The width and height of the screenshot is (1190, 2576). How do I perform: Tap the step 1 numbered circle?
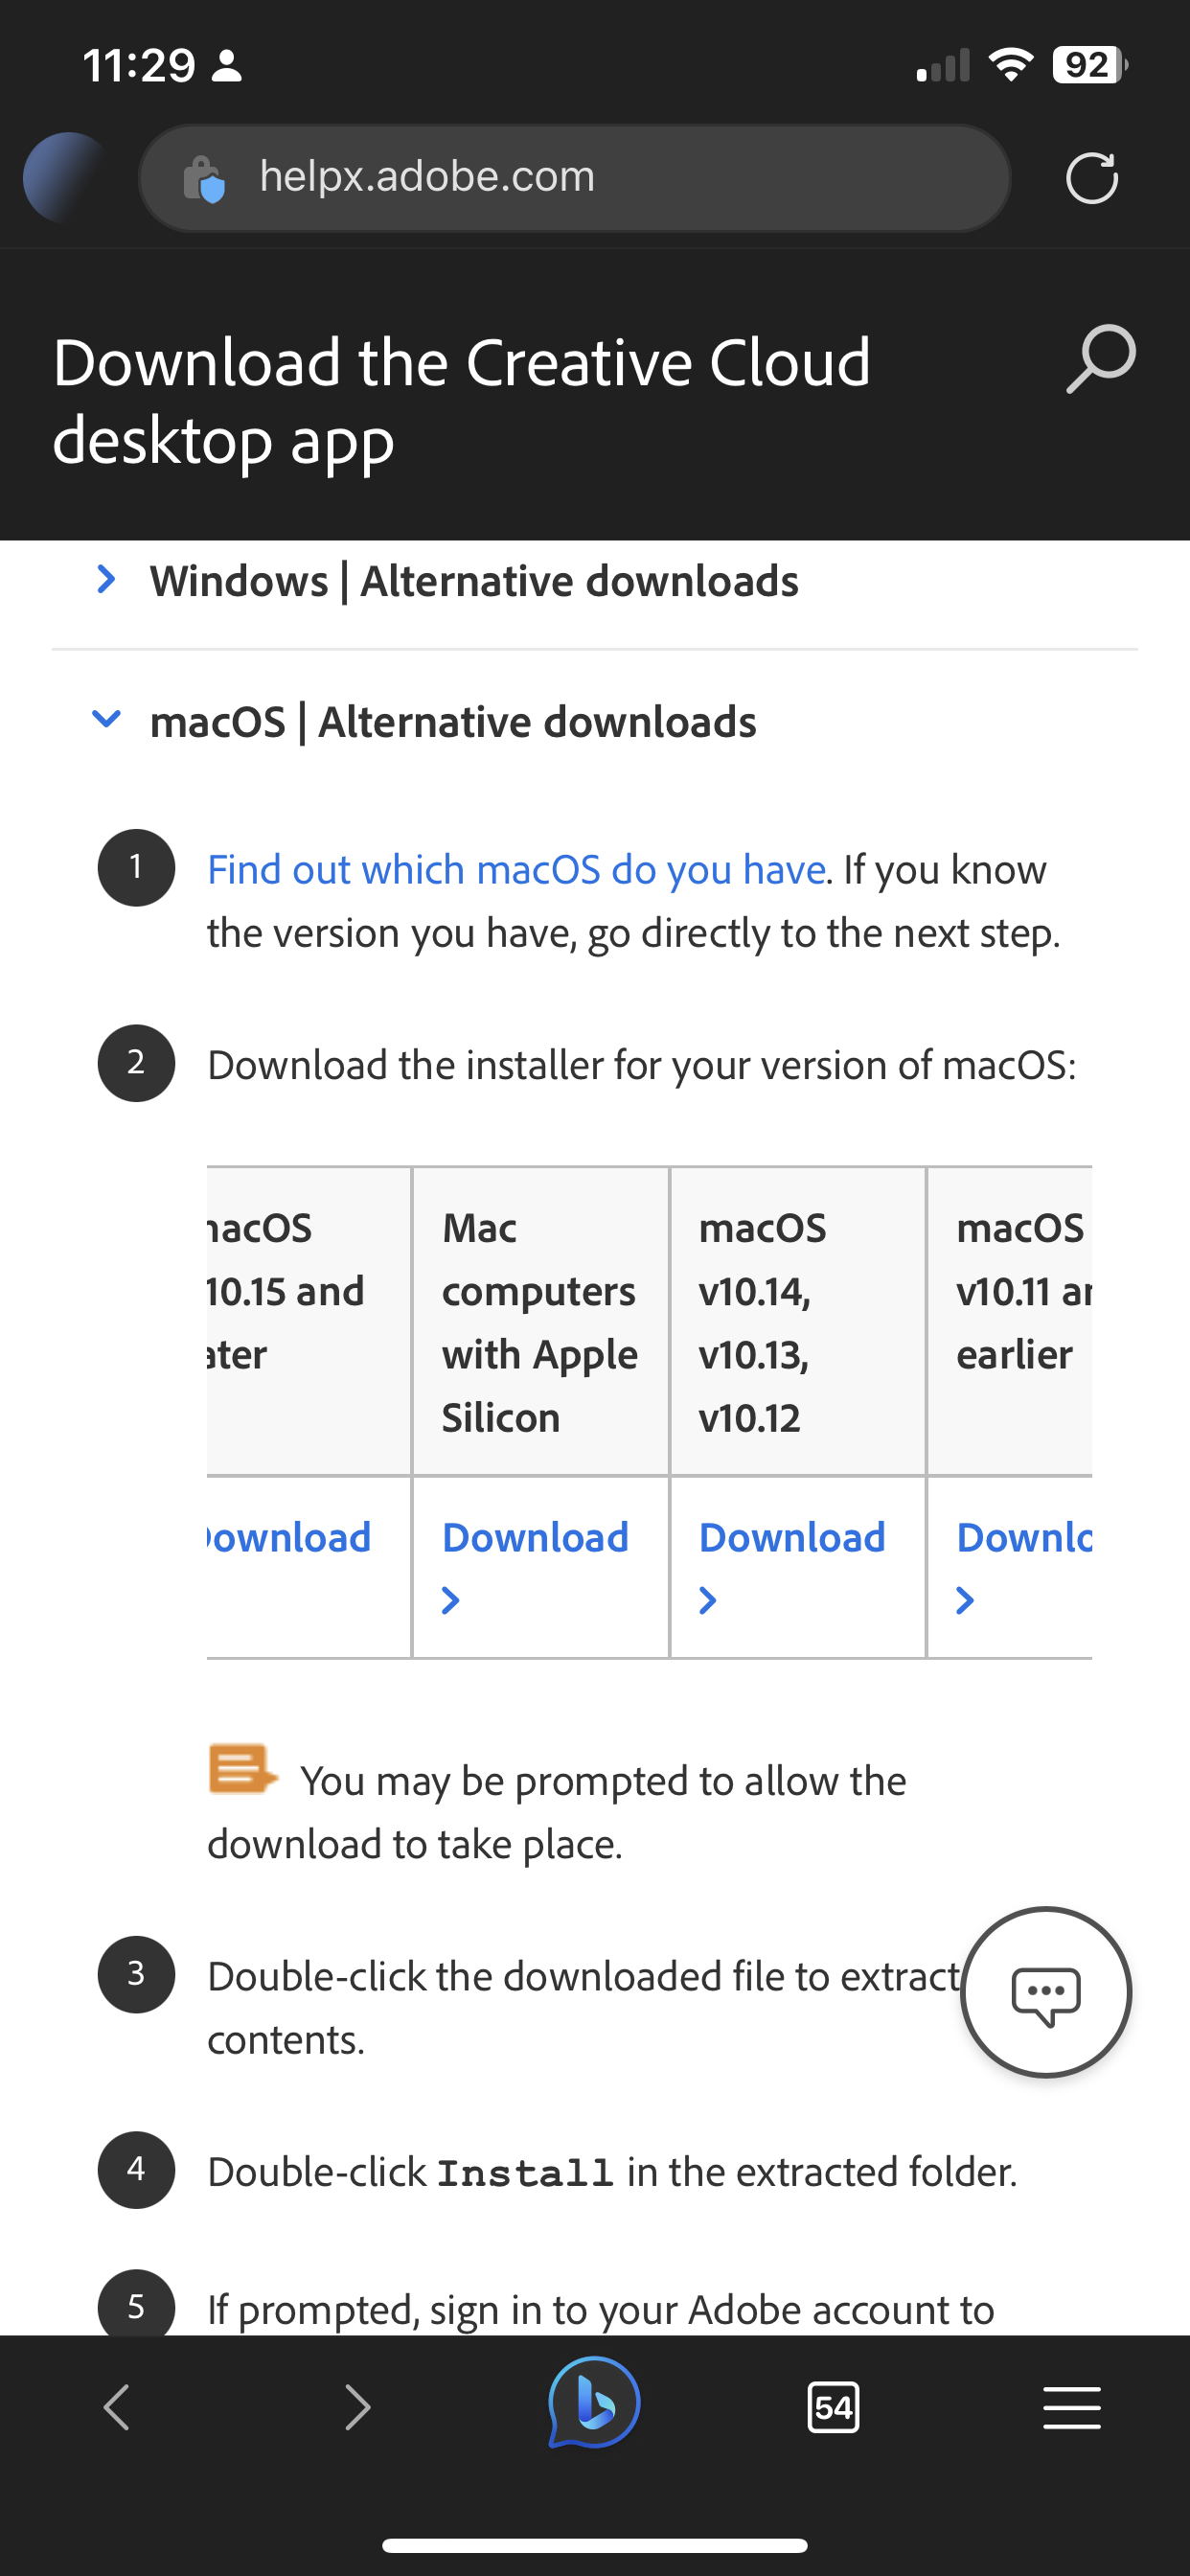point(135,867)
